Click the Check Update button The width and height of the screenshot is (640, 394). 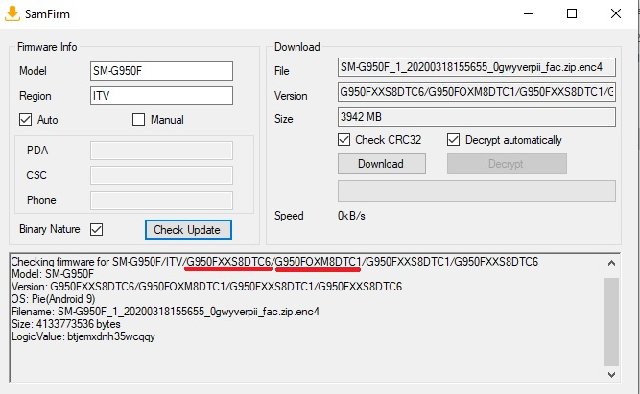[188, 230]
